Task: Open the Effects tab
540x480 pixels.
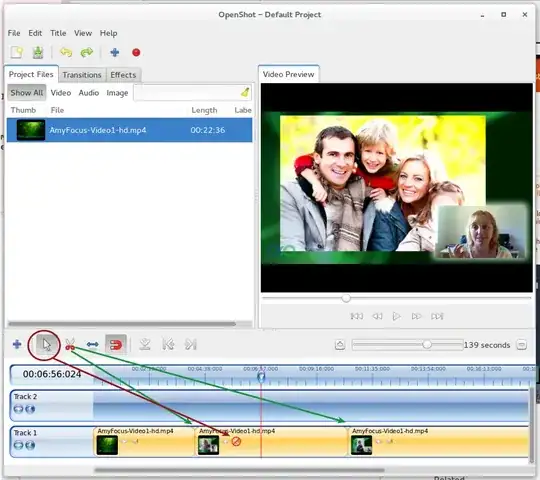Action: [123, 75]
